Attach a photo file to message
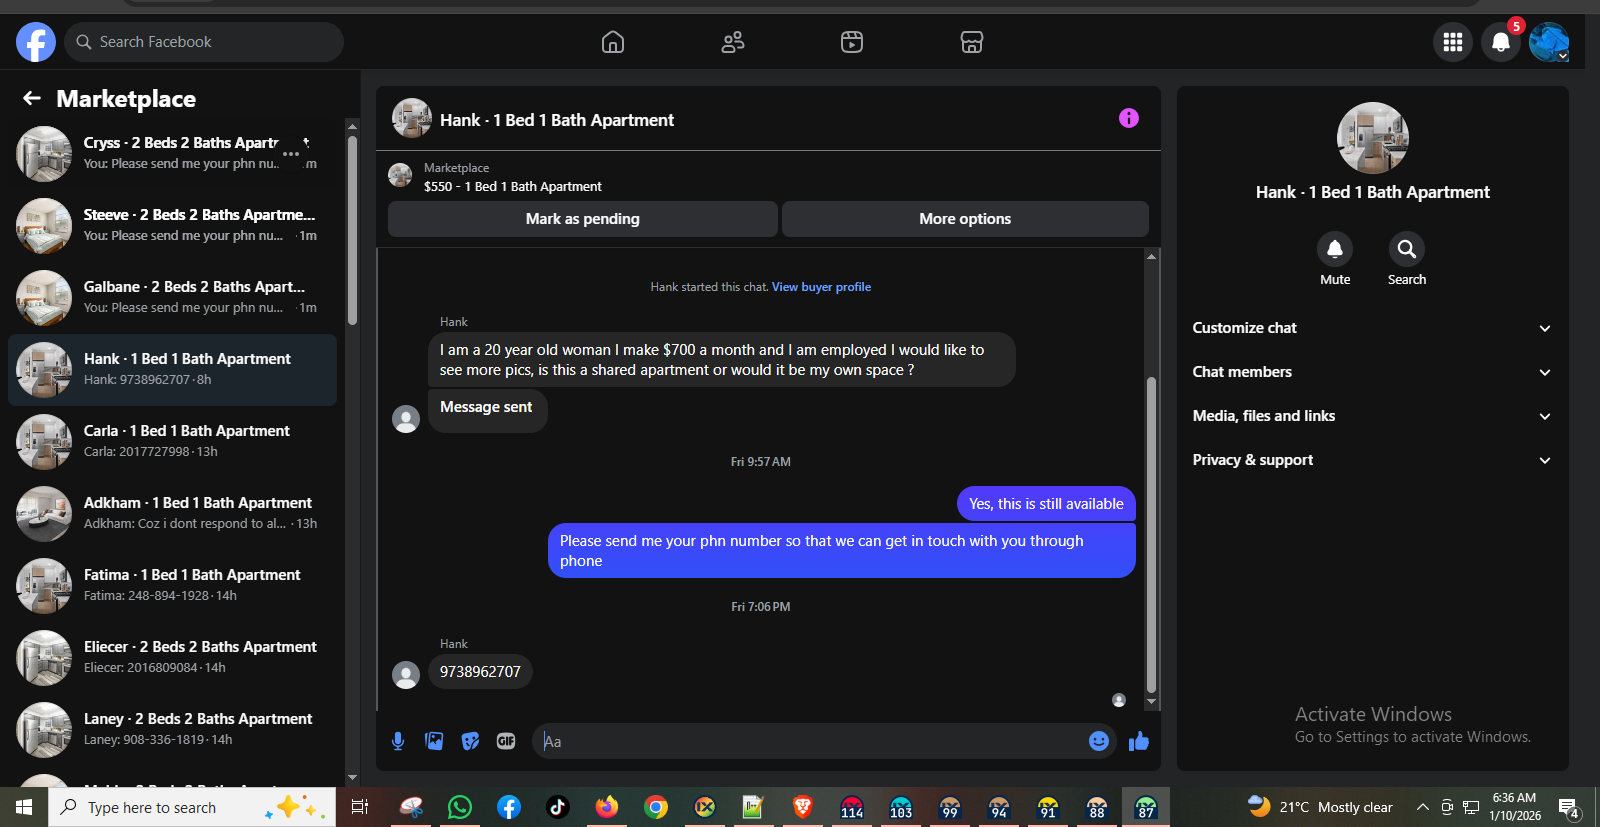1600x827 pixels. pyautogui.click(x=434, y=741)
